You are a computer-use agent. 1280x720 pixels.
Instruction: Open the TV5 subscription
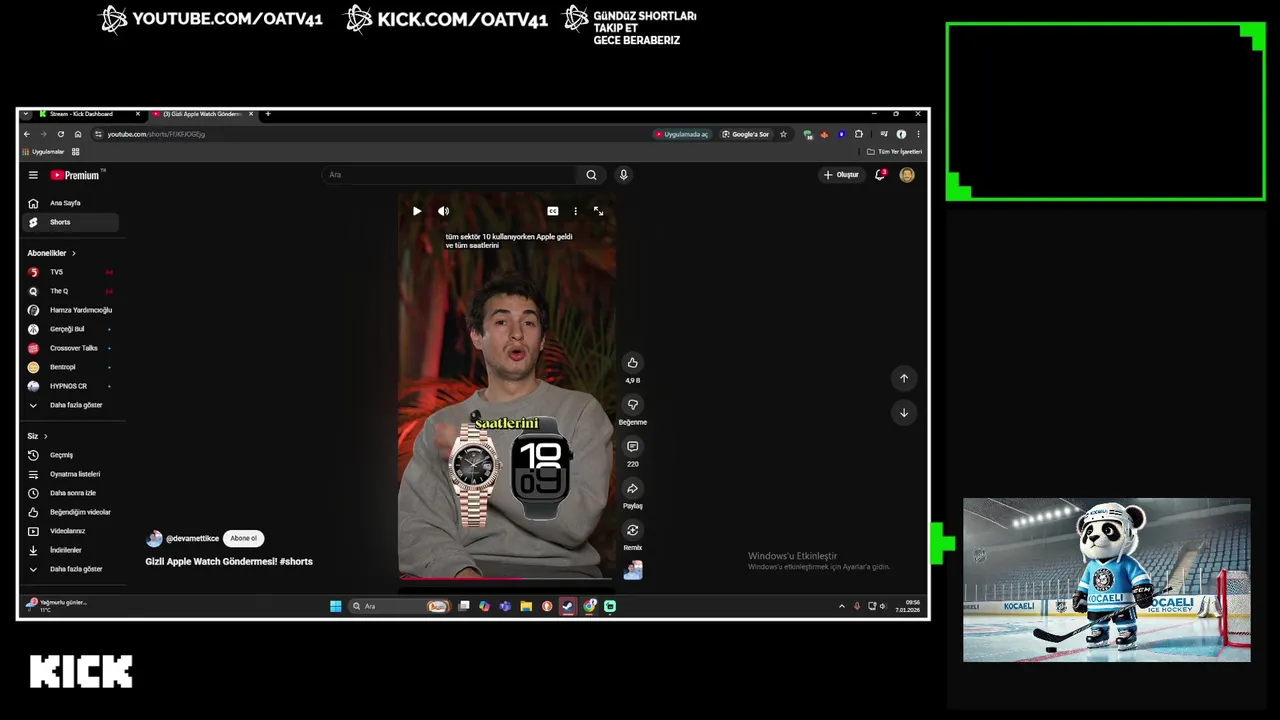[70, 272]
